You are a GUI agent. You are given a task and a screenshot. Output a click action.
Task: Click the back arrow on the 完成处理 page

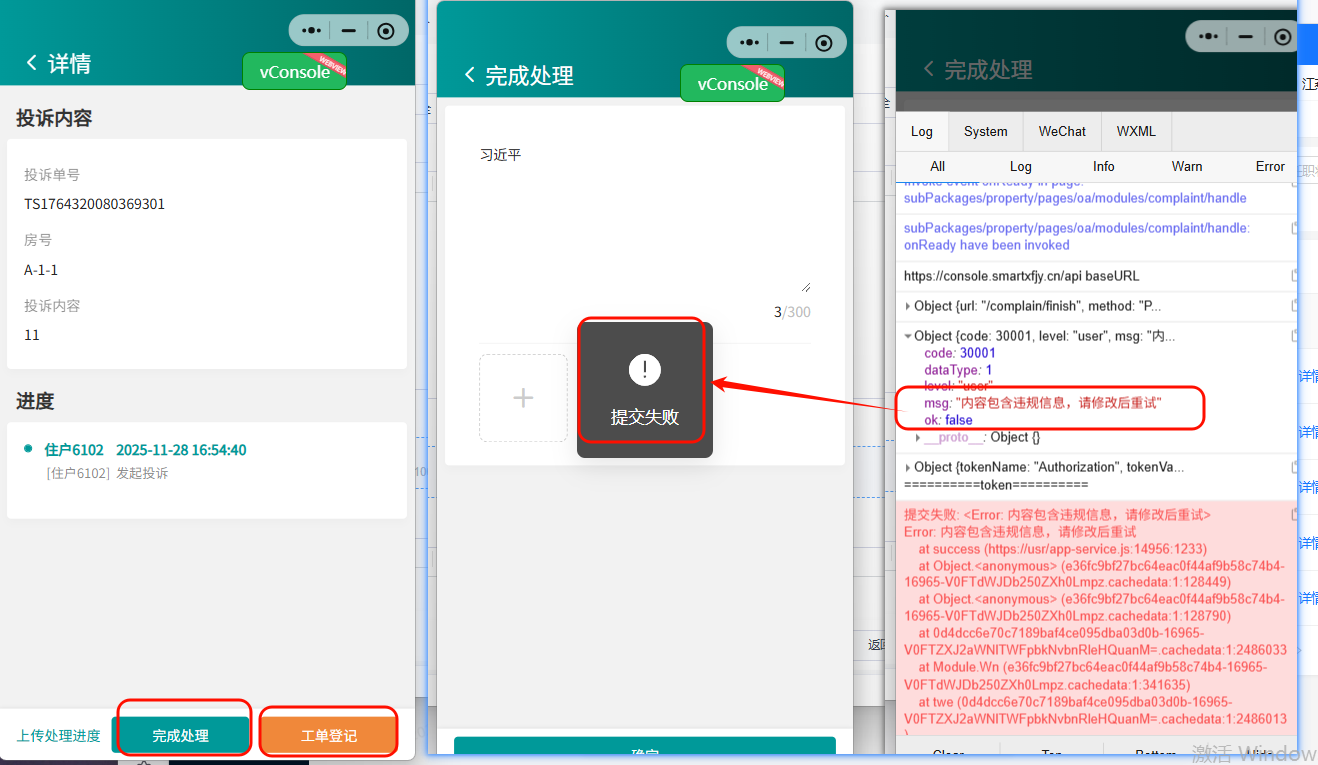click(469, 74)
